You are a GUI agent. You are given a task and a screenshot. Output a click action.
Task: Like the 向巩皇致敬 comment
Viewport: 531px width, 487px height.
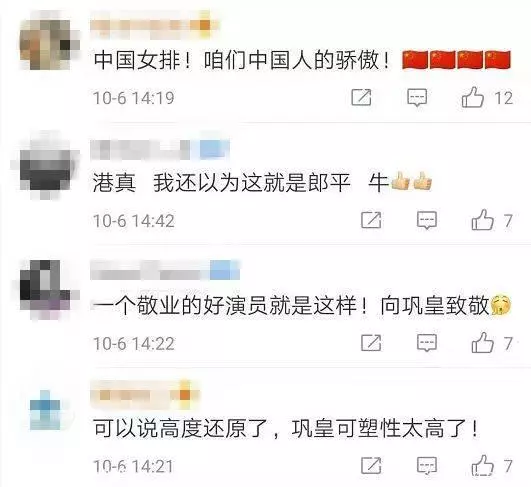coord(482,343)
